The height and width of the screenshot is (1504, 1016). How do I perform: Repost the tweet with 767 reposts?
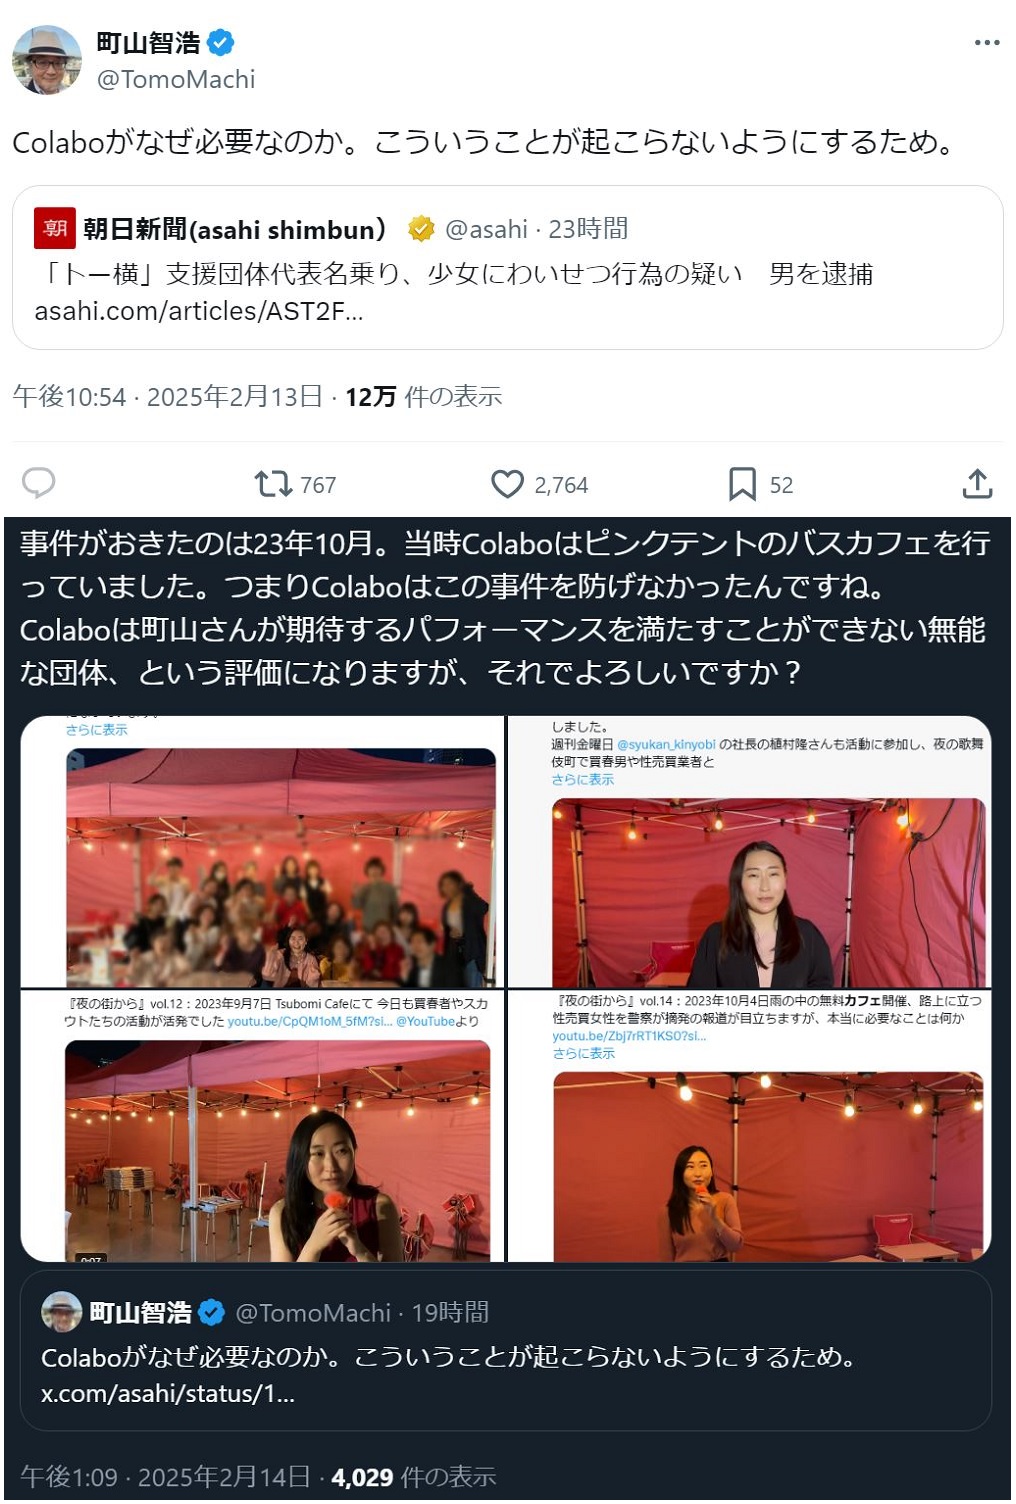click(x=272, y=484)
